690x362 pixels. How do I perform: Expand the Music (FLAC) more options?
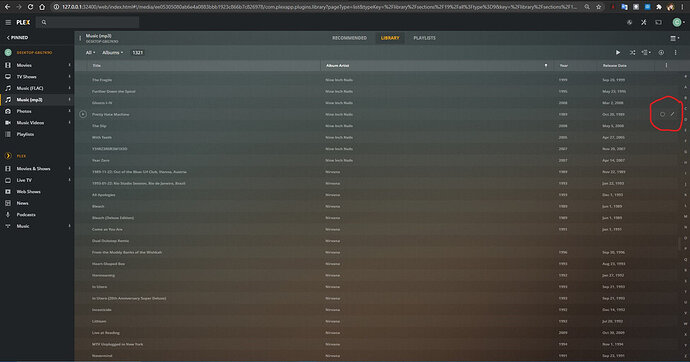70,88
